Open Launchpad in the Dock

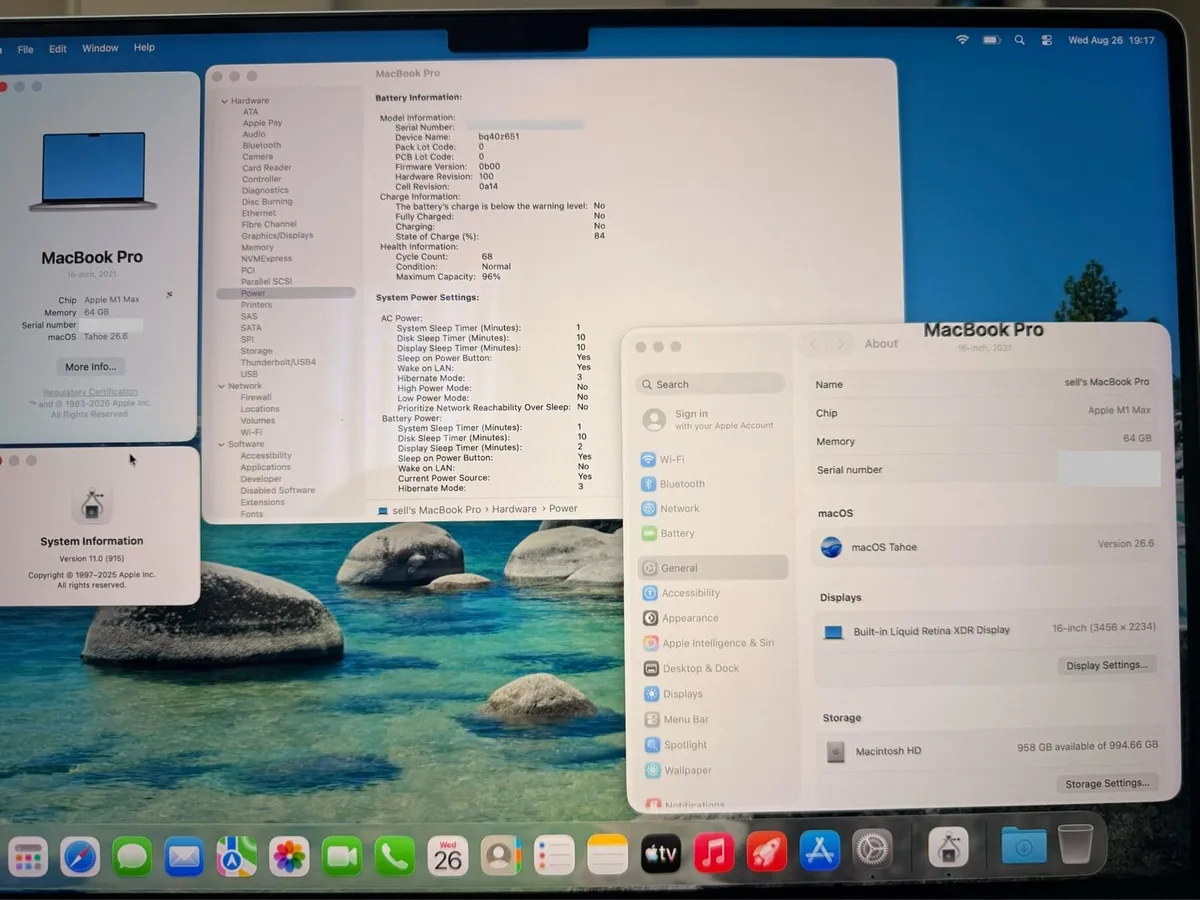pos(28,857)
